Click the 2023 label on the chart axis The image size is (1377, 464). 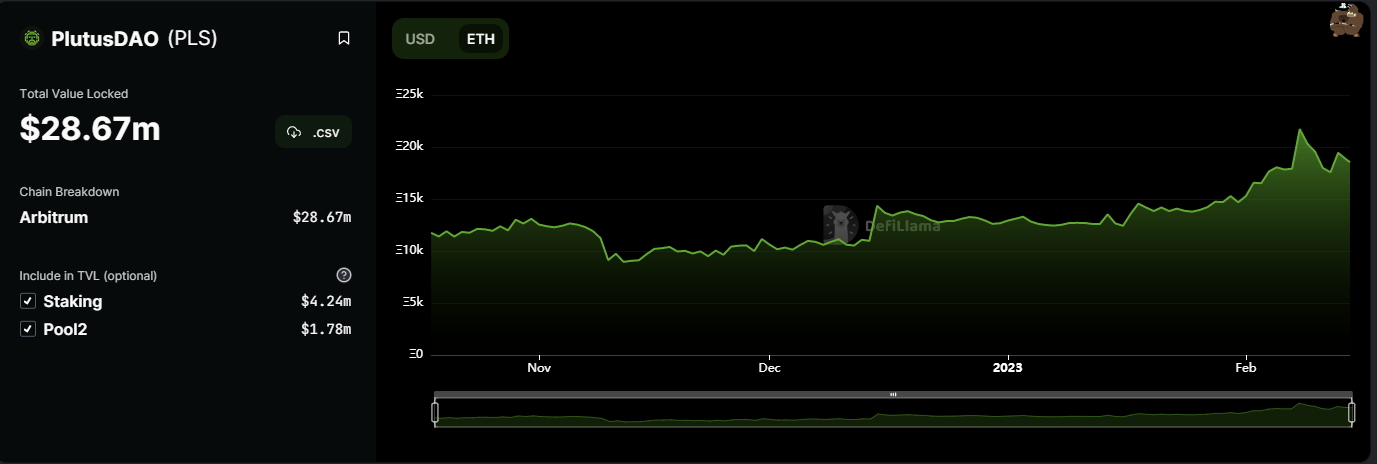pos(1008,368)
